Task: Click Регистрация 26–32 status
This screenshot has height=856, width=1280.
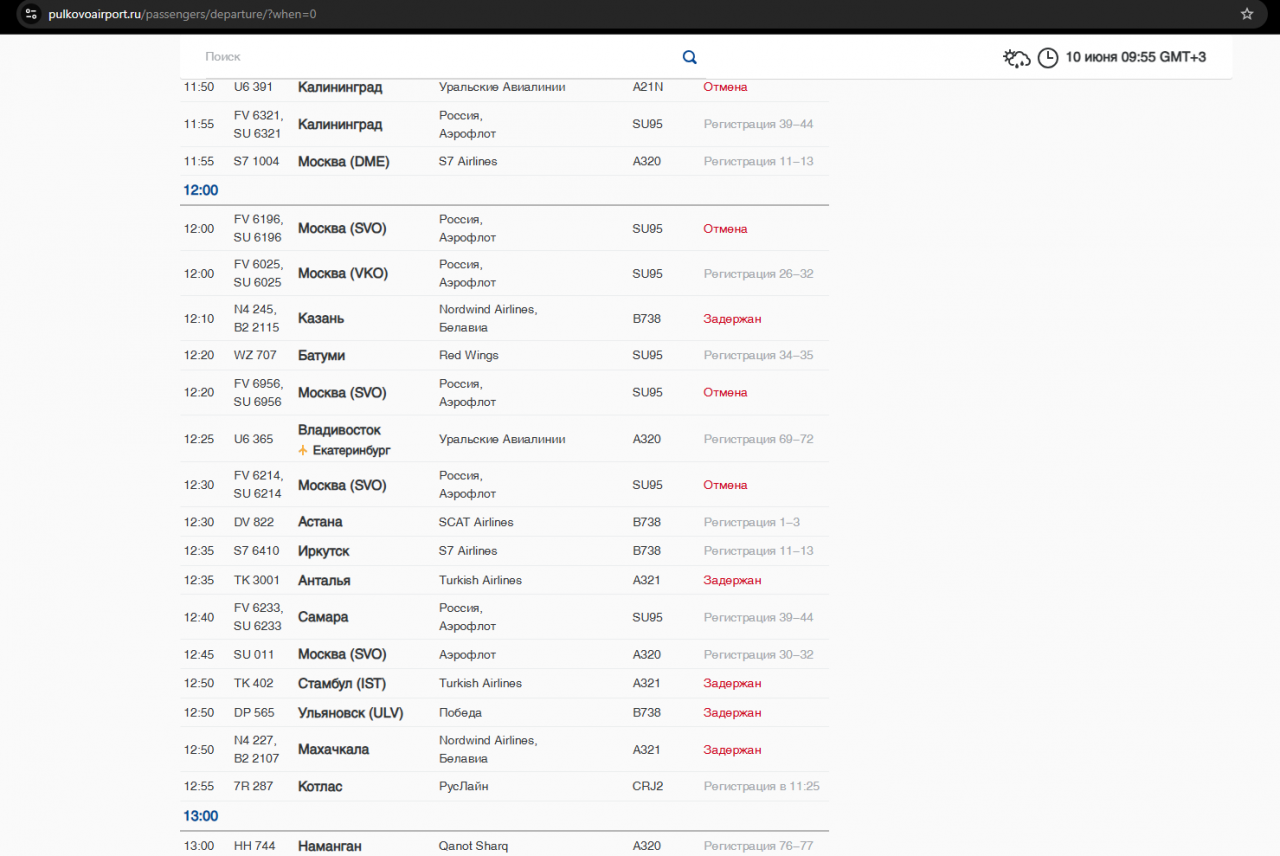Action: (758, 273)
